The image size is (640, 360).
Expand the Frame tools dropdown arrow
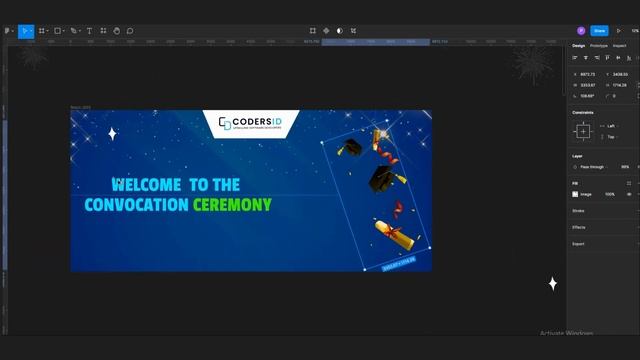click(47, 31)
